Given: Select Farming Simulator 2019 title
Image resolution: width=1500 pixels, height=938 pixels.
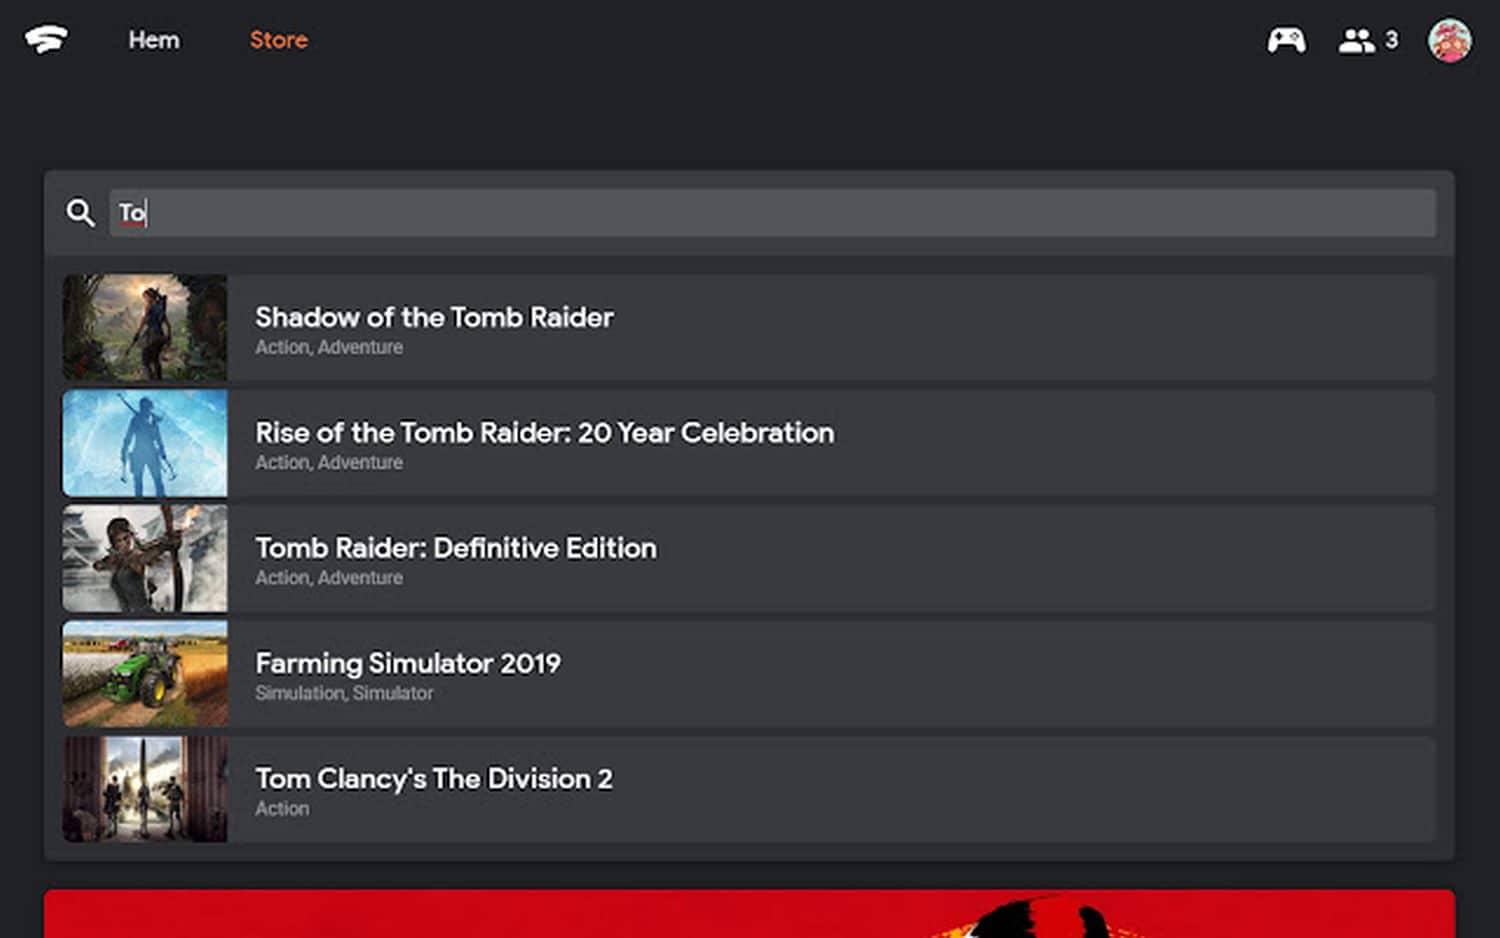Looking at the screenshot, I should 408,663.
